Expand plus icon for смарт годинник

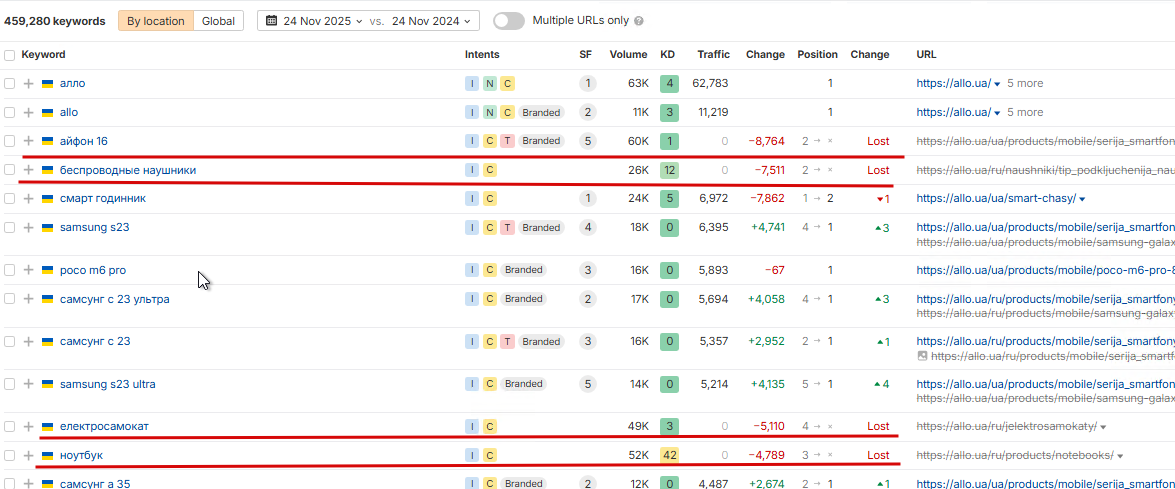point(28,198)
